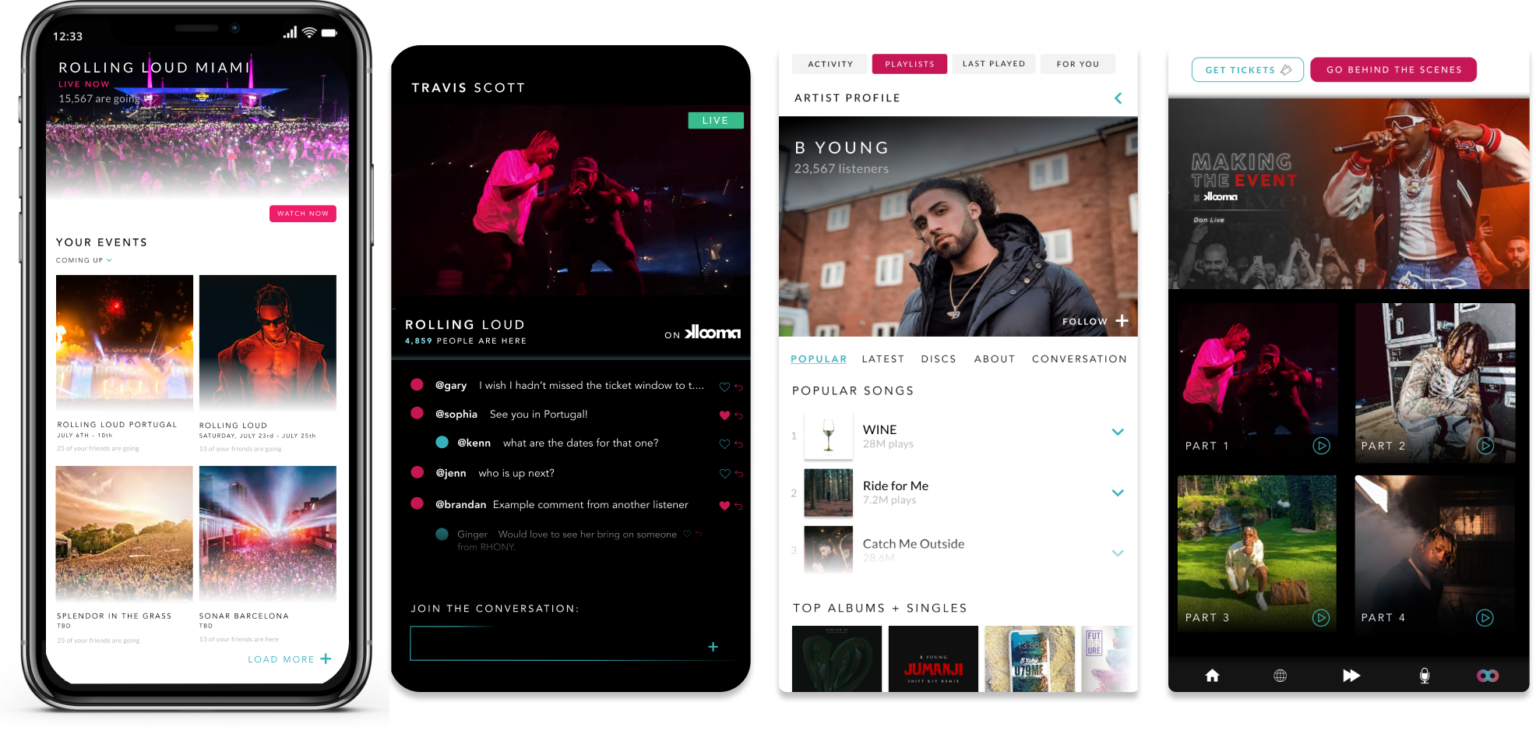The width and height of the screenshot is (1536, 738).
Task: Open the Rolling Loud Portugal event thumbnail
Action: click(x=124, y=343)
